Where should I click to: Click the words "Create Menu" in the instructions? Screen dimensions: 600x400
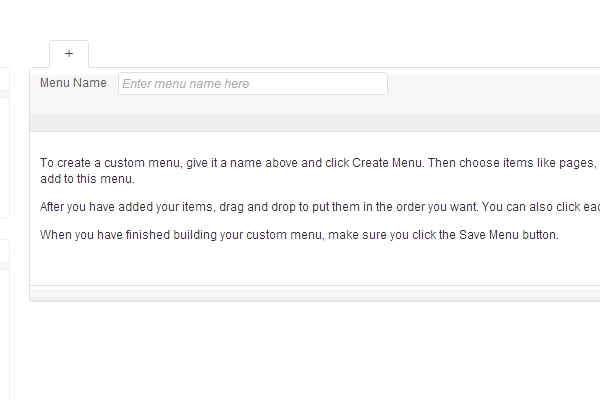[387, 162]
